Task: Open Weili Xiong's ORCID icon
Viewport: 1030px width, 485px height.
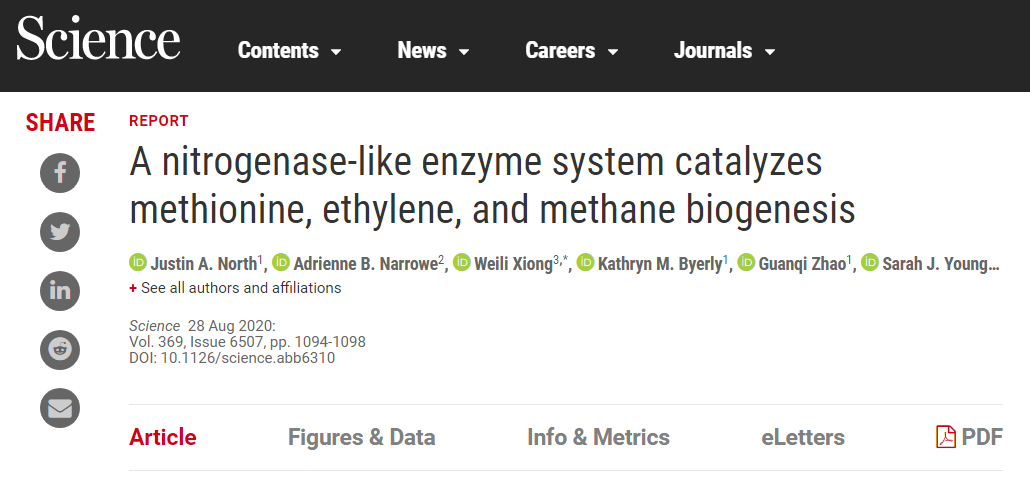Action: [462, 263]
